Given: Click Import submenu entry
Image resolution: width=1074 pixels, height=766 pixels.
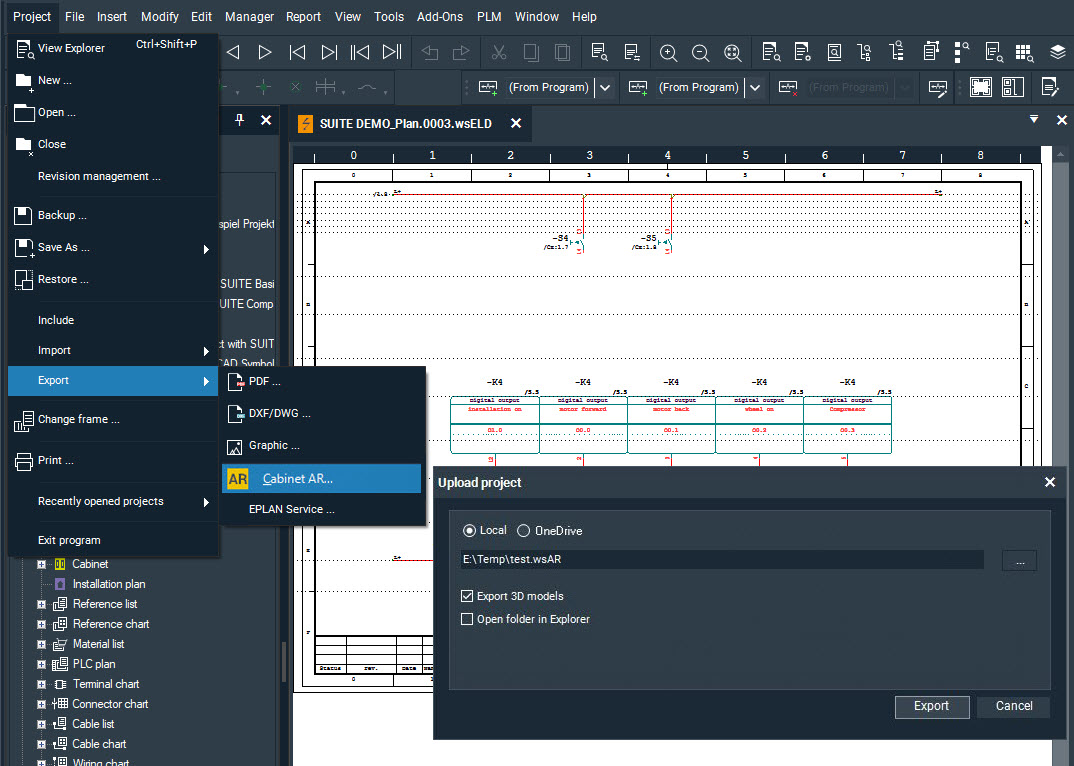Looking at the screenshot, I should coord(113,350).
